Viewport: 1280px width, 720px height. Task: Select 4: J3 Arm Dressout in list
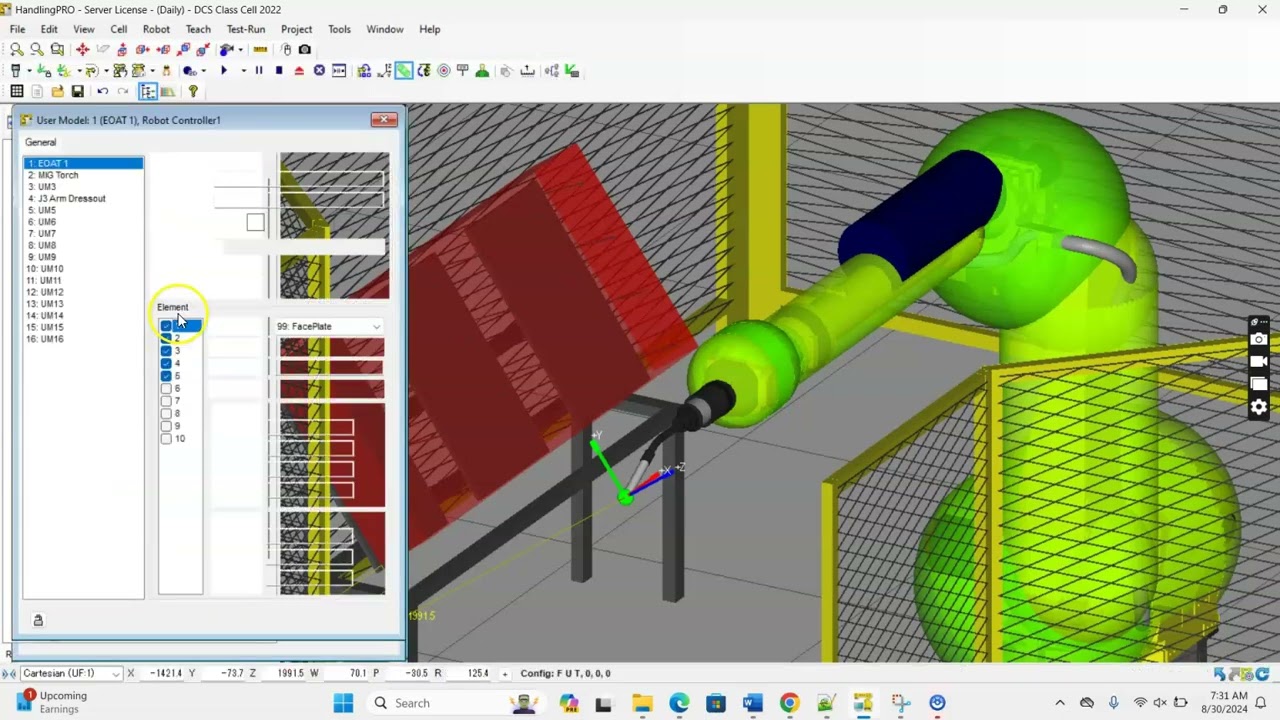coord(66,198)
